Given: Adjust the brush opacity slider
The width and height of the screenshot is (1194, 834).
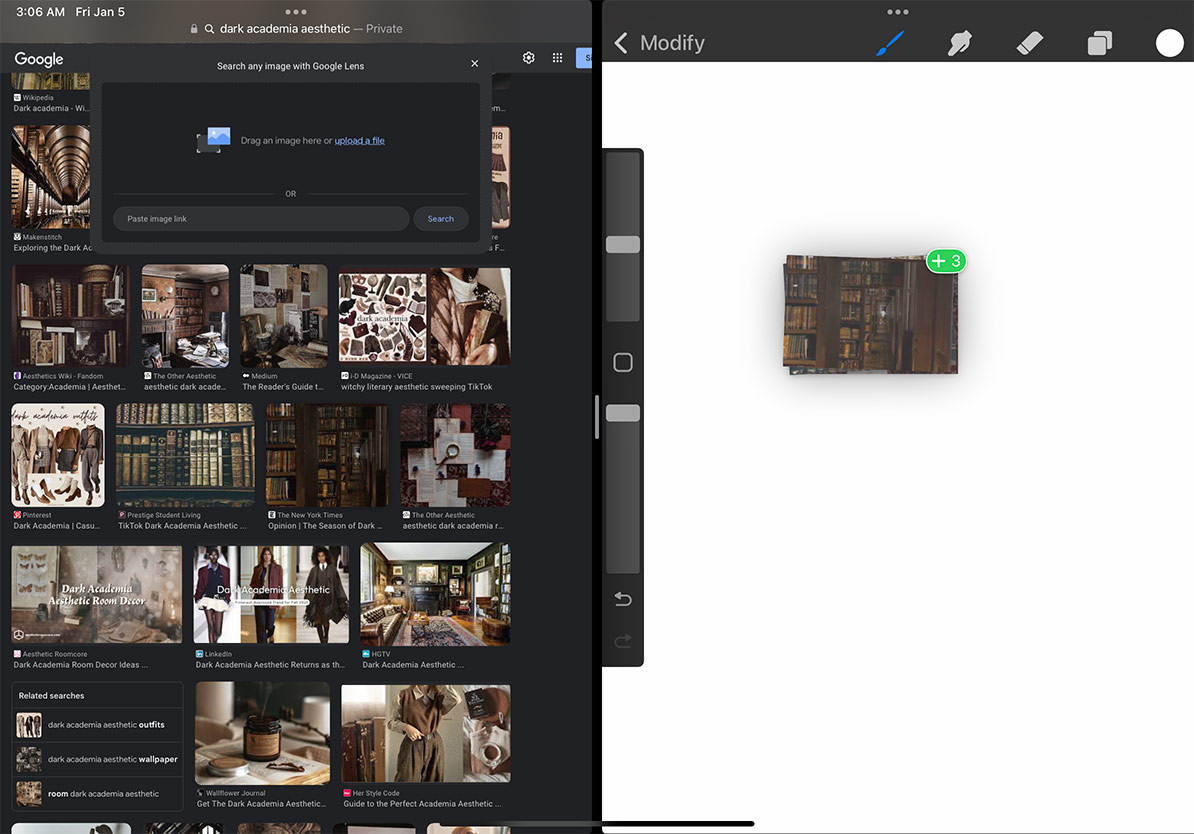Looking at the screenshot, I should [x=622, y=412].
